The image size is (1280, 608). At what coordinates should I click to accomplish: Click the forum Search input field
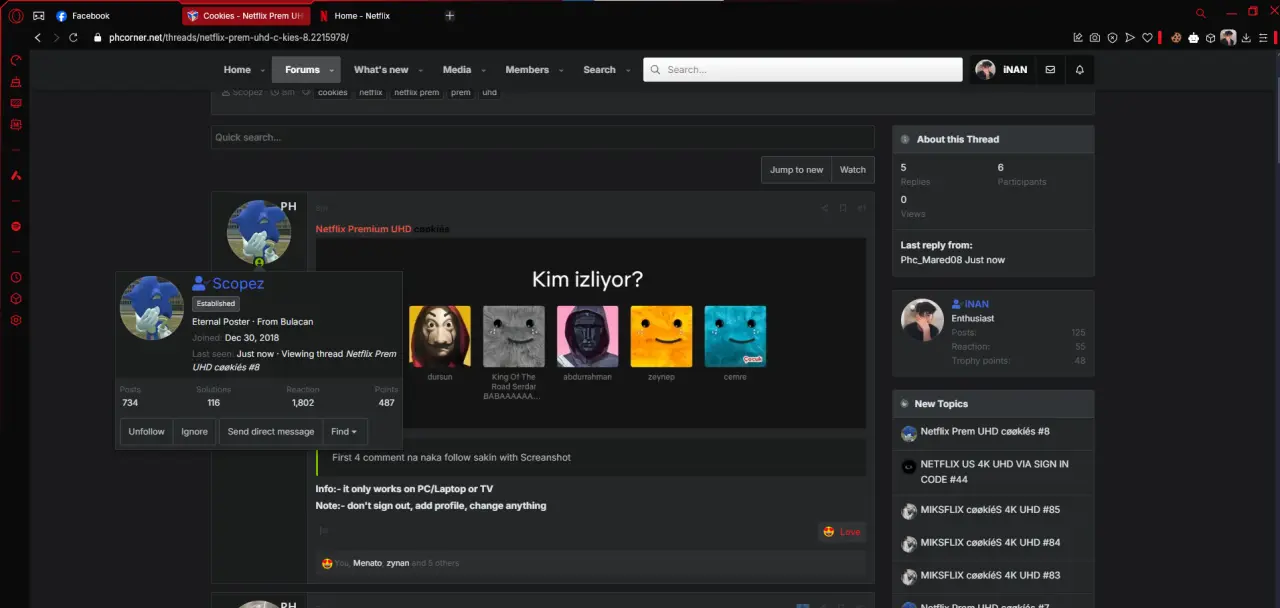click(803, 70)
